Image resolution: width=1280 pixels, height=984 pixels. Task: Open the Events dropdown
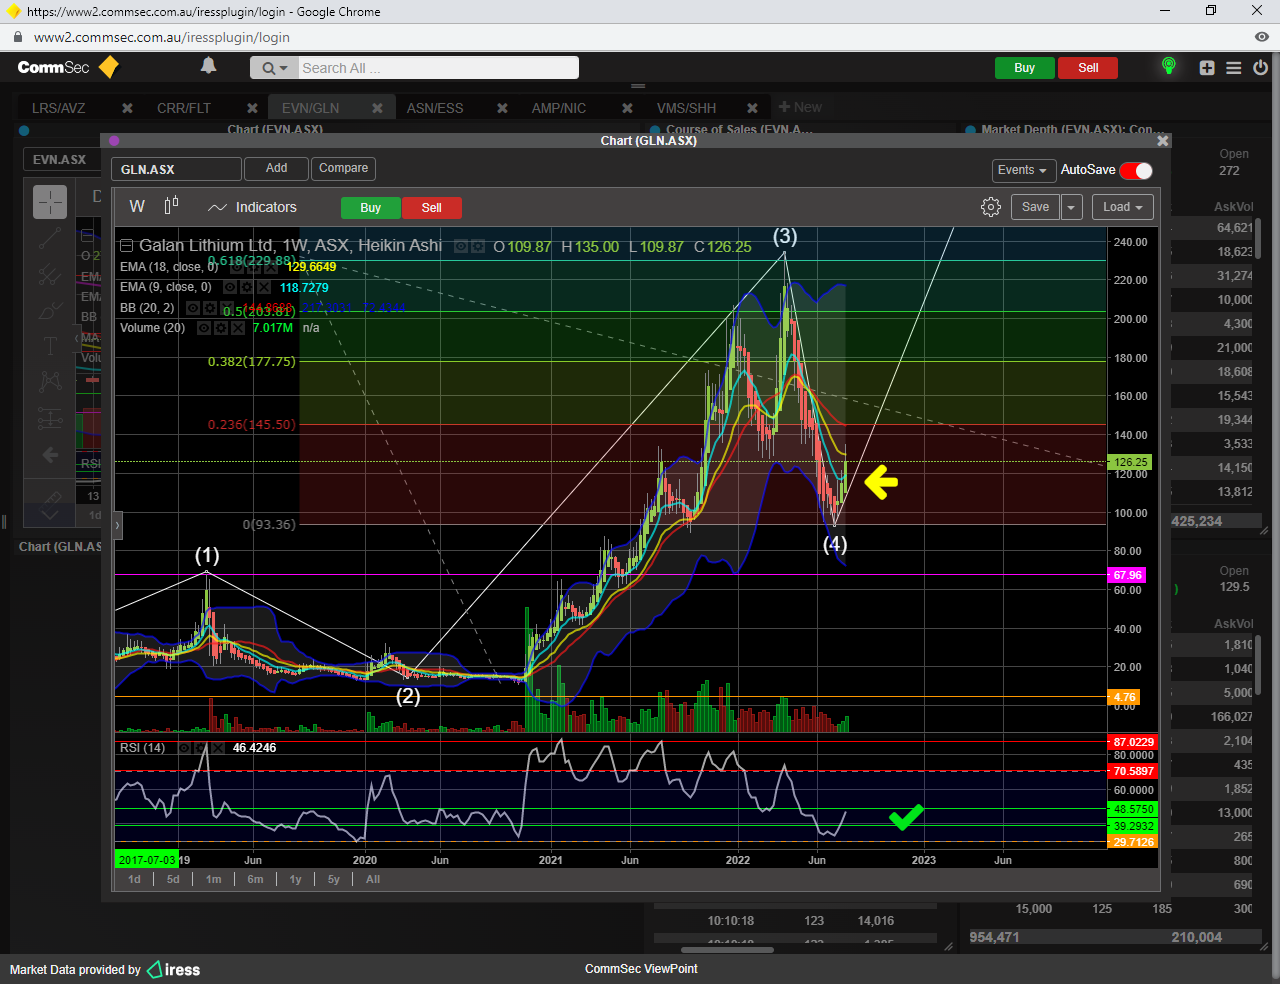point(1022,170)
